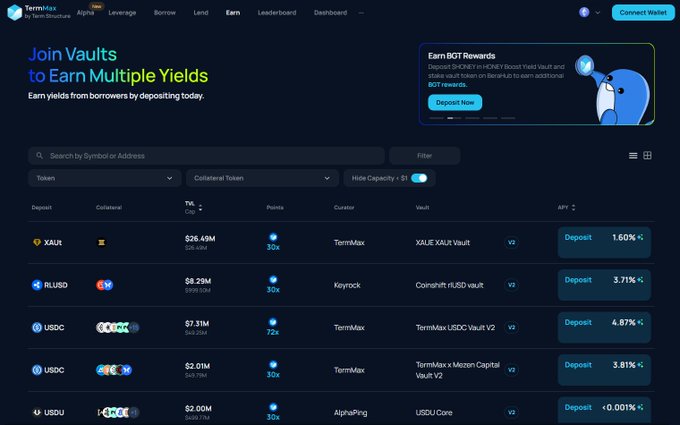The image size is (680, 425).
Task: Click V2 badge of USDU Core
Action: [x=512, y=412]
